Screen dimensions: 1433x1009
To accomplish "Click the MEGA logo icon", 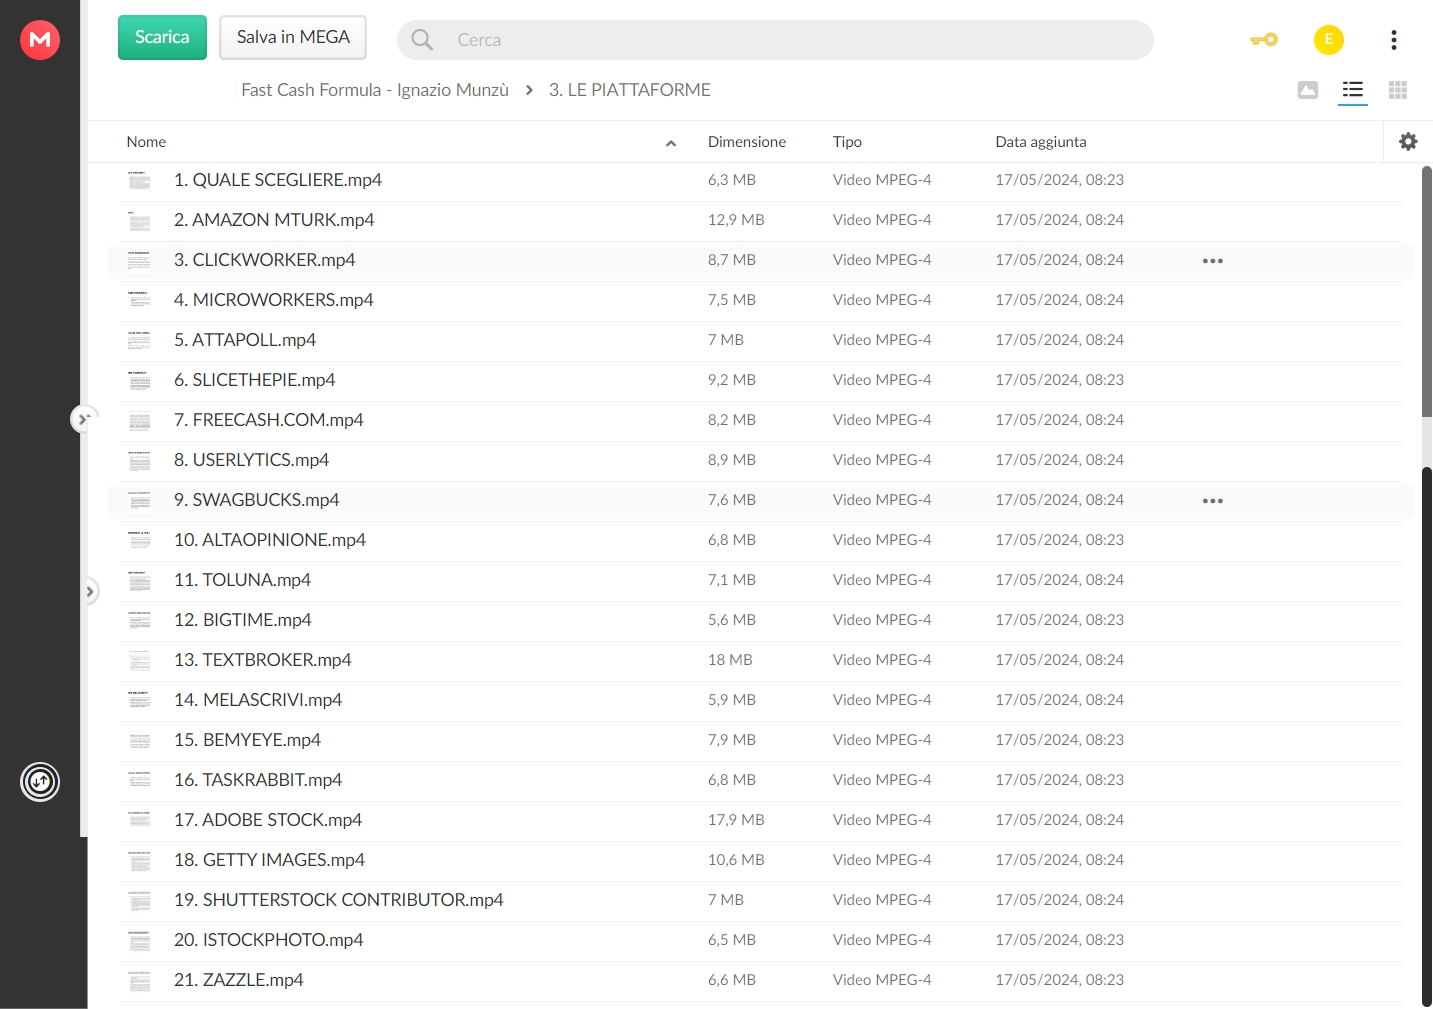I will tap(40, 40).
